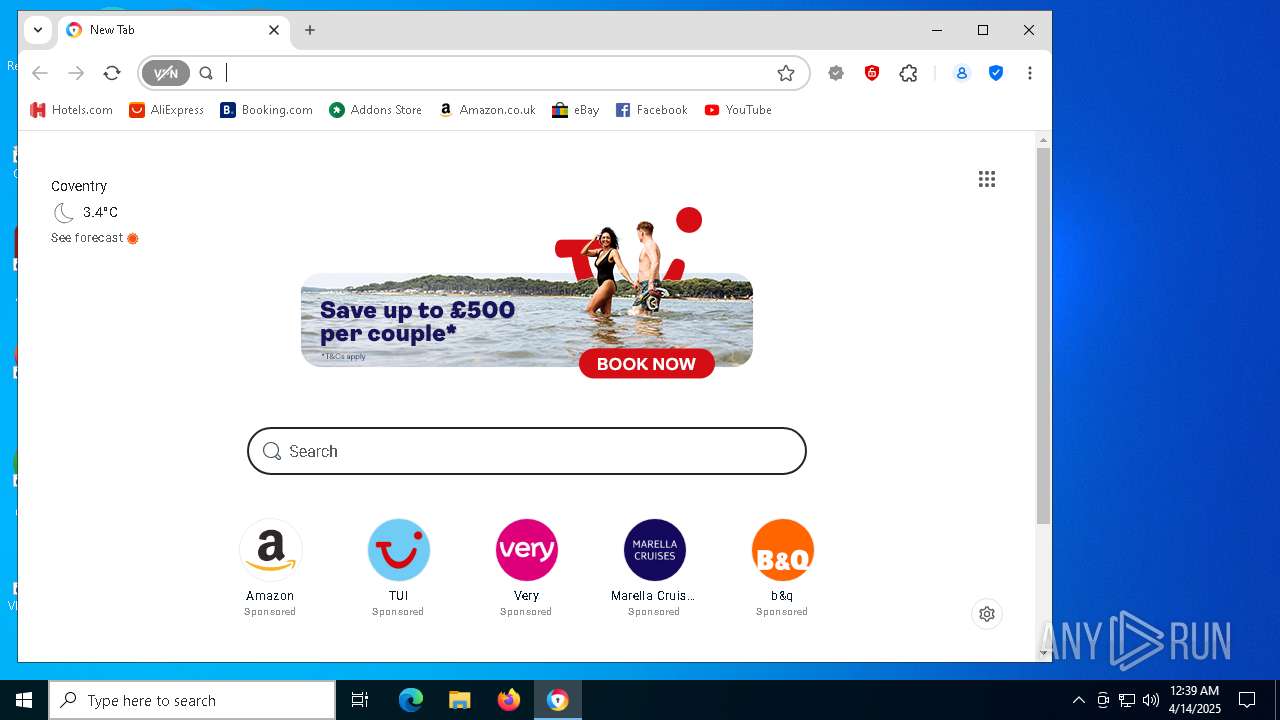Screen dimensions: 1280x720
Task: Open the Booking.com bookmark
Action: [x=266, y=110]
